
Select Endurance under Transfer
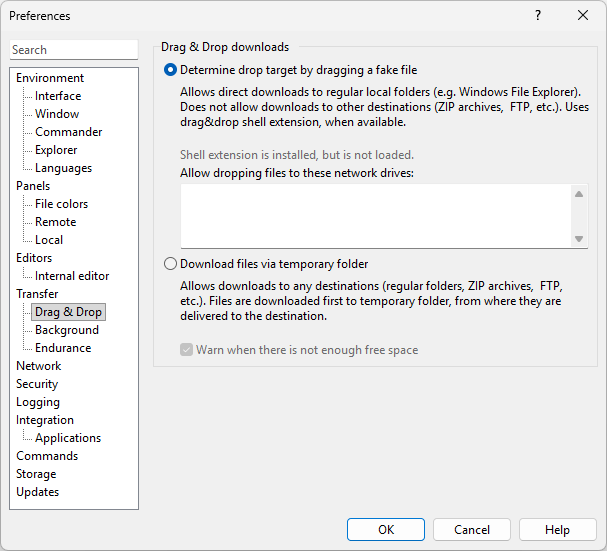63,348
